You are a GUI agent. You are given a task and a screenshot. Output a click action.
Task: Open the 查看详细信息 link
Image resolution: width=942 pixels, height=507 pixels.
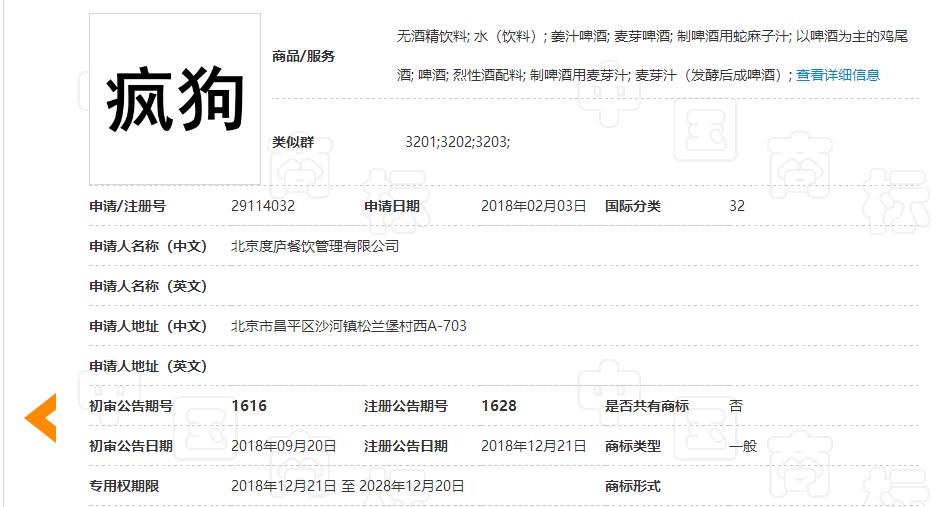pyautogui.click(x=837, y=75)
